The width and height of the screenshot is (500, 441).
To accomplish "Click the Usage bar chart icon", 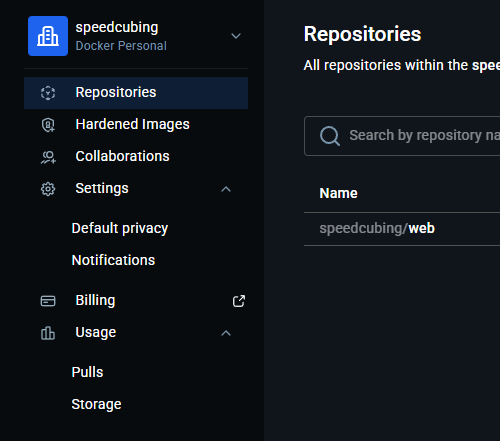I will tap(48, 333).
